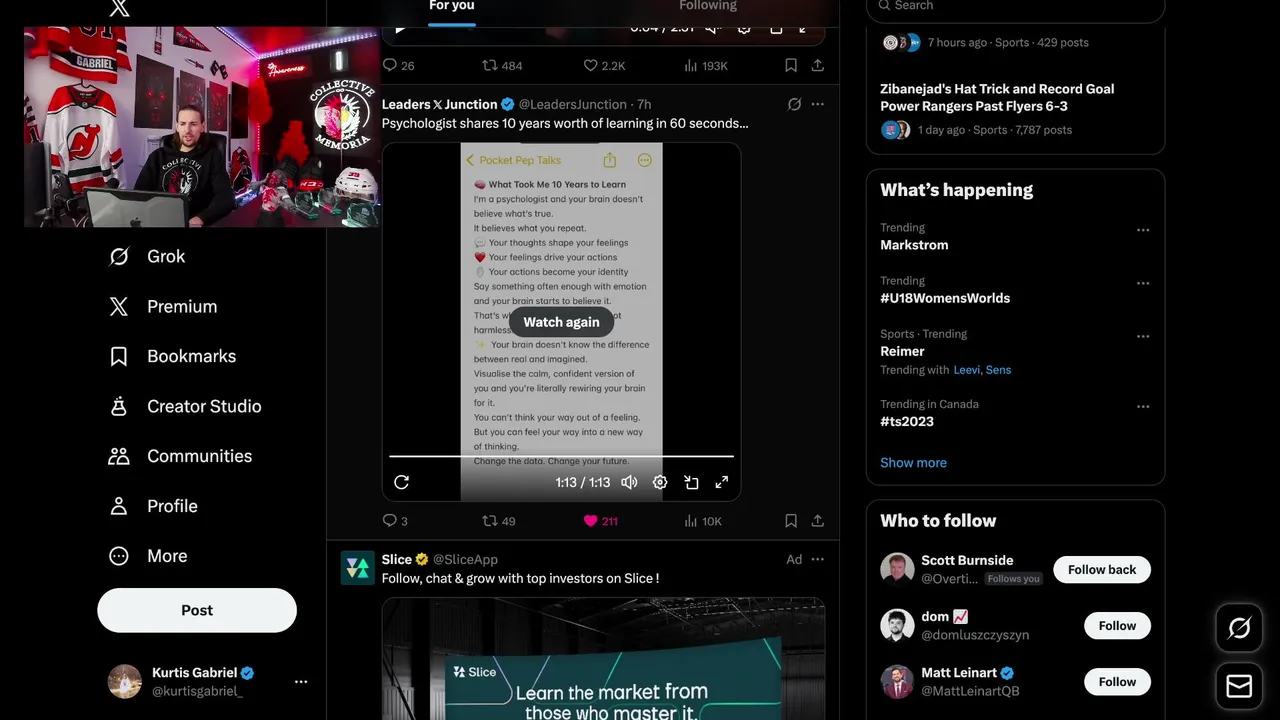This screenshot has width=1280, height=720.
Task: Open Creator Studio
Action: pyautogui.click(x=184, y=406)
